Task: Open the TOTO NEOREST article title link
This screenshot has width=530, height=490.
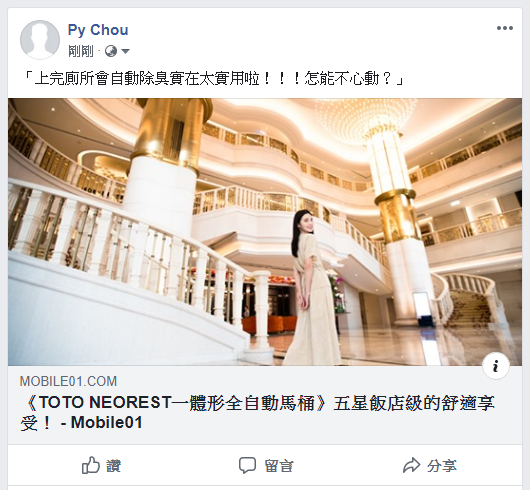Action: pos(257,413)
